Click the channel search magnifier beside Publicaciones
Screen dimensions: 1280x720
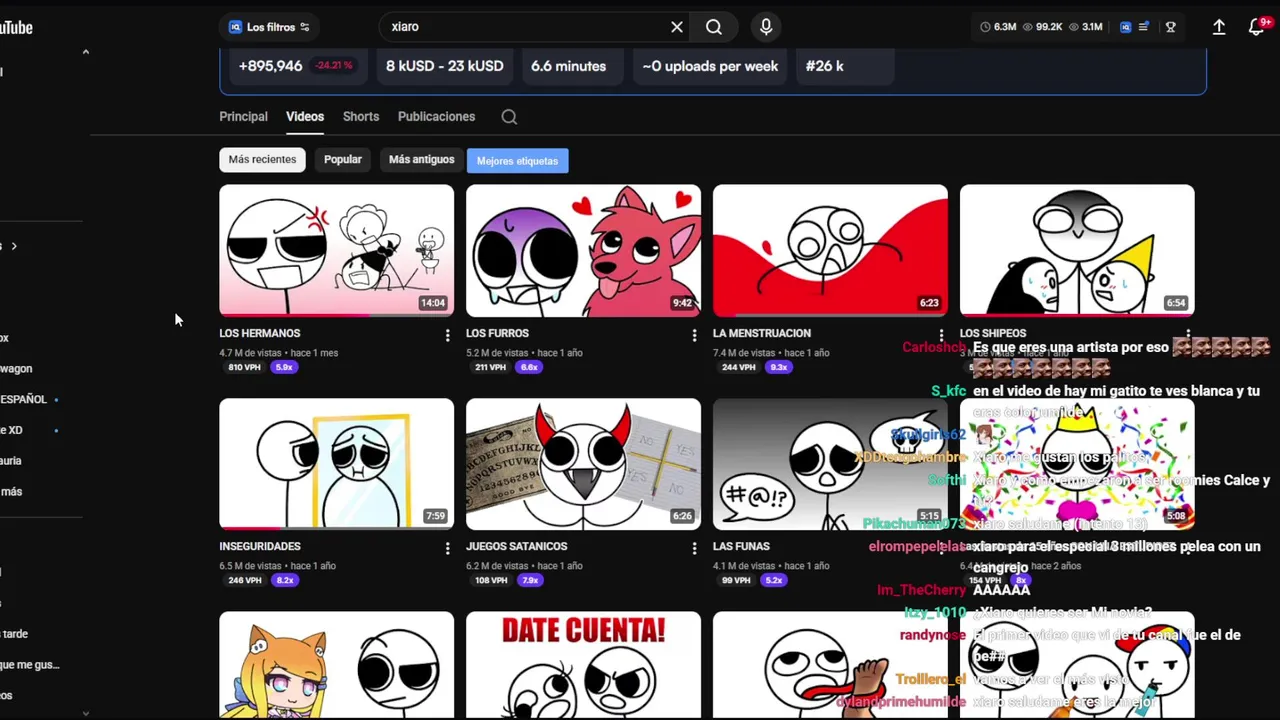[x=509, y=117]
